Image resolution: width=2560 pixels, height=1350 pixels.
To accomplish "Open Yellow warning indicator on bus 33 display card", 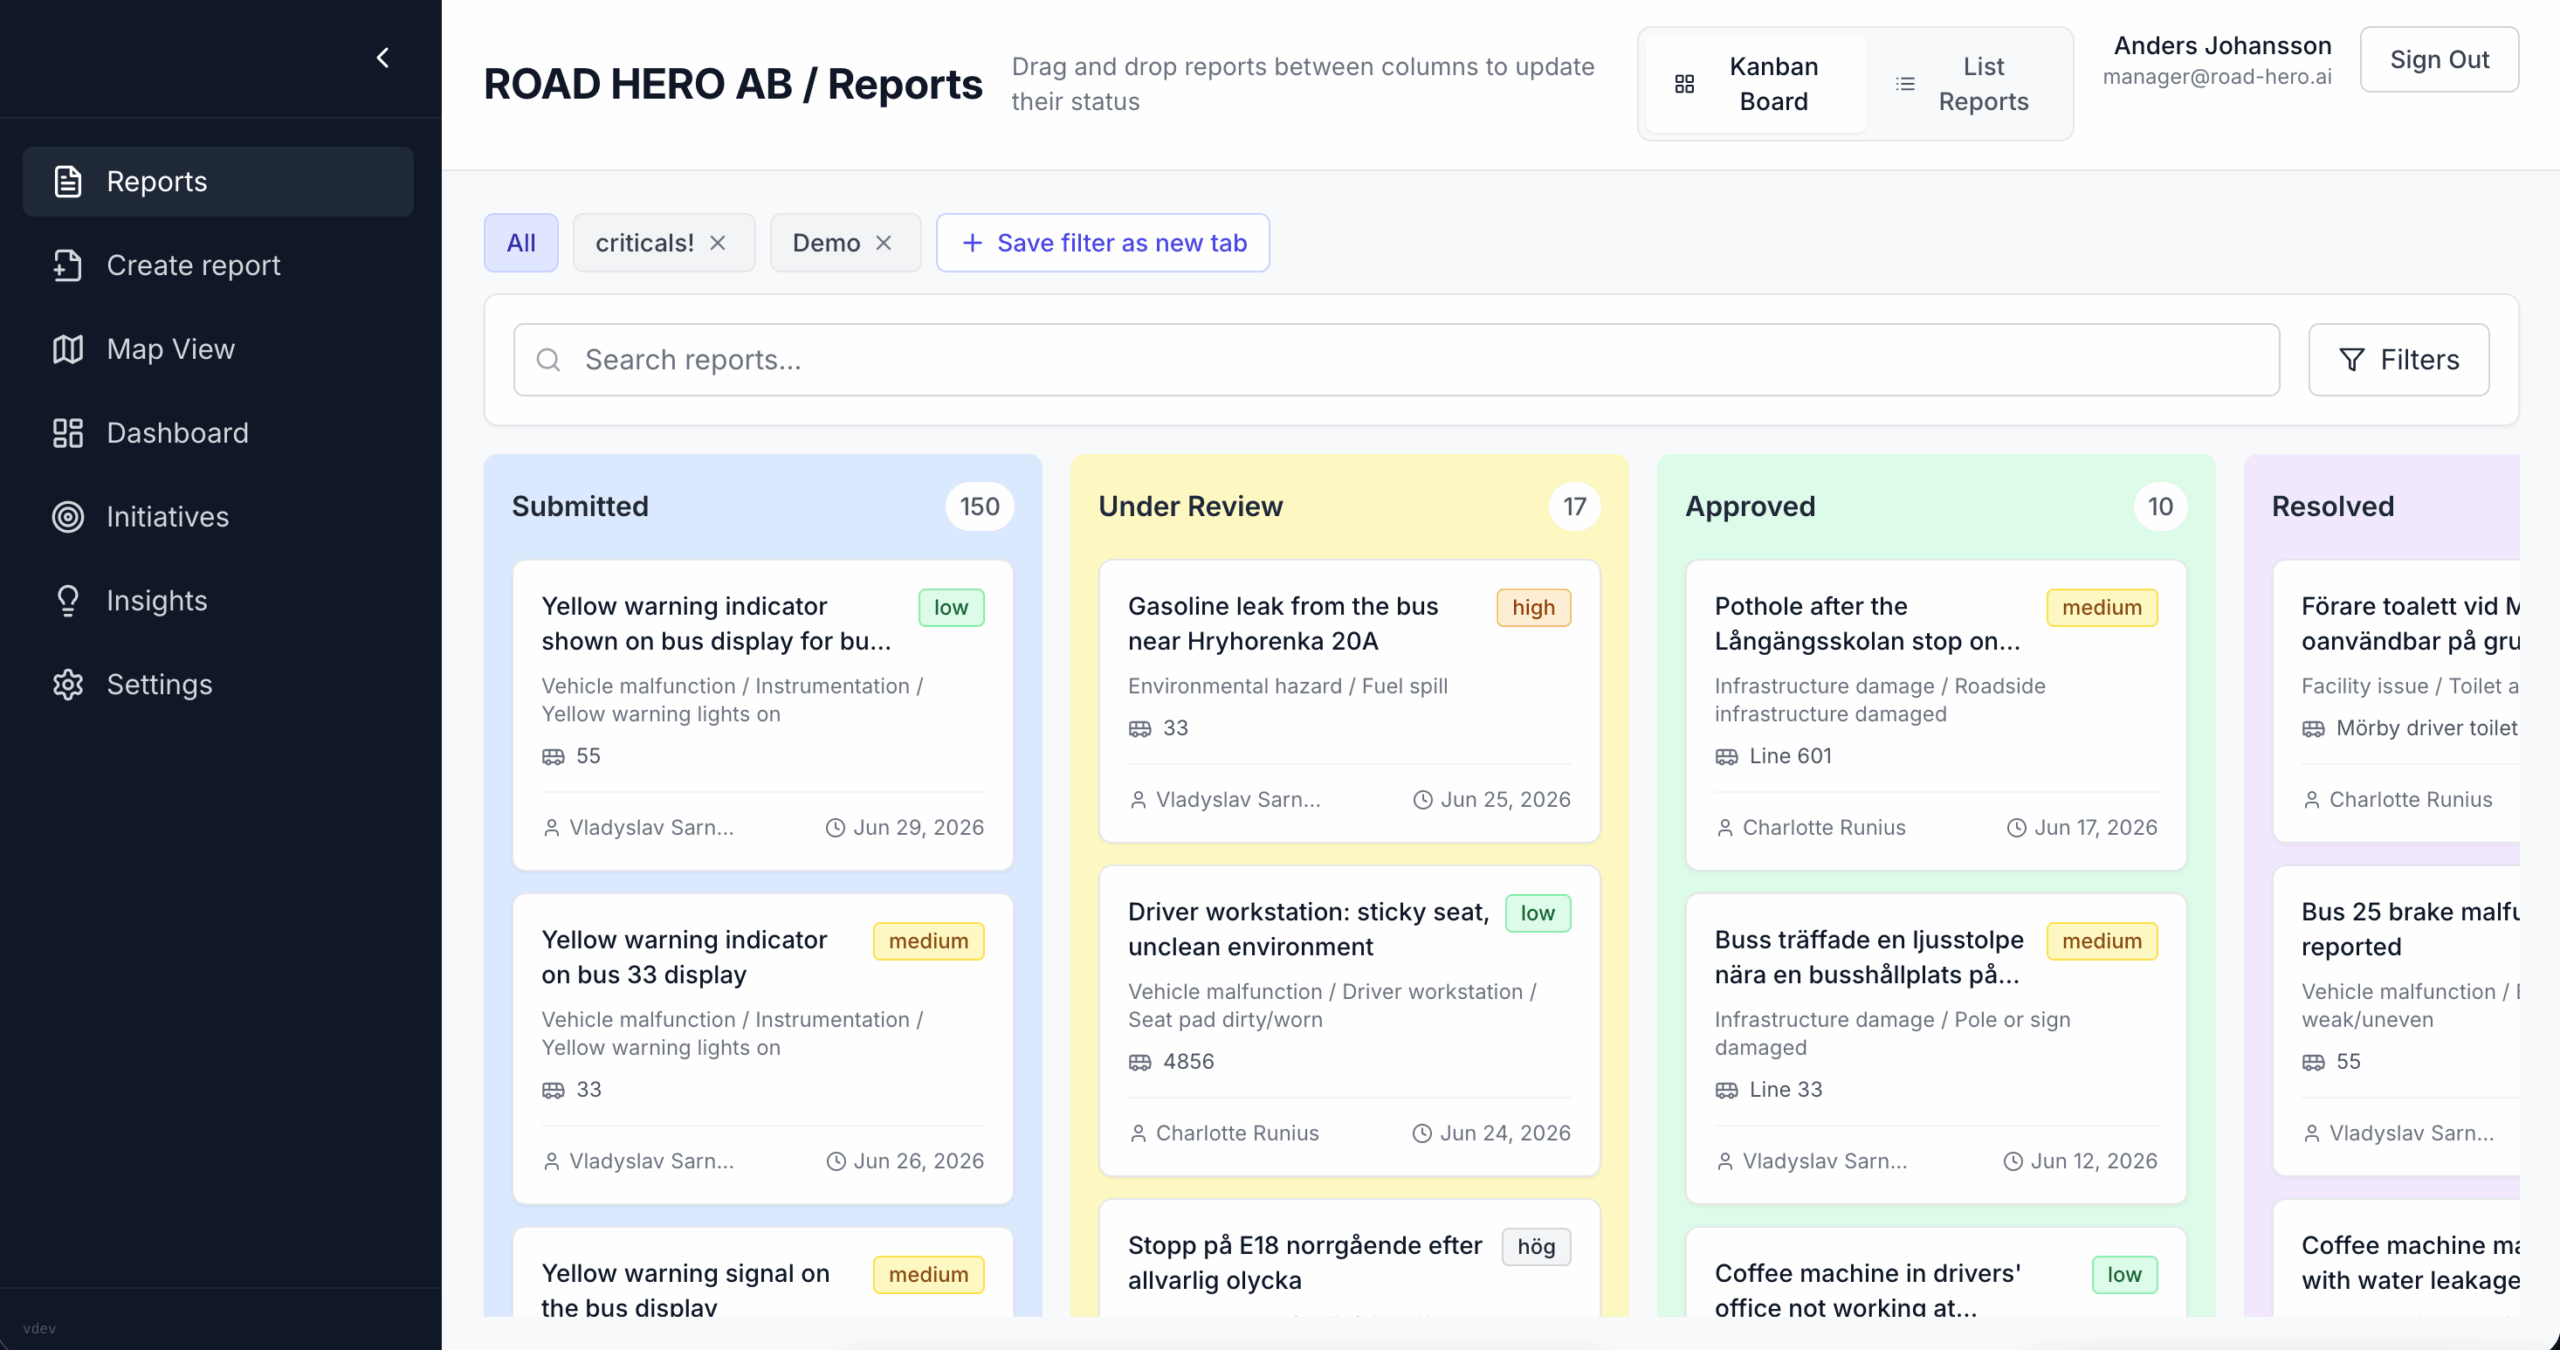I will pyautogui.click(x=763, y=1049).
